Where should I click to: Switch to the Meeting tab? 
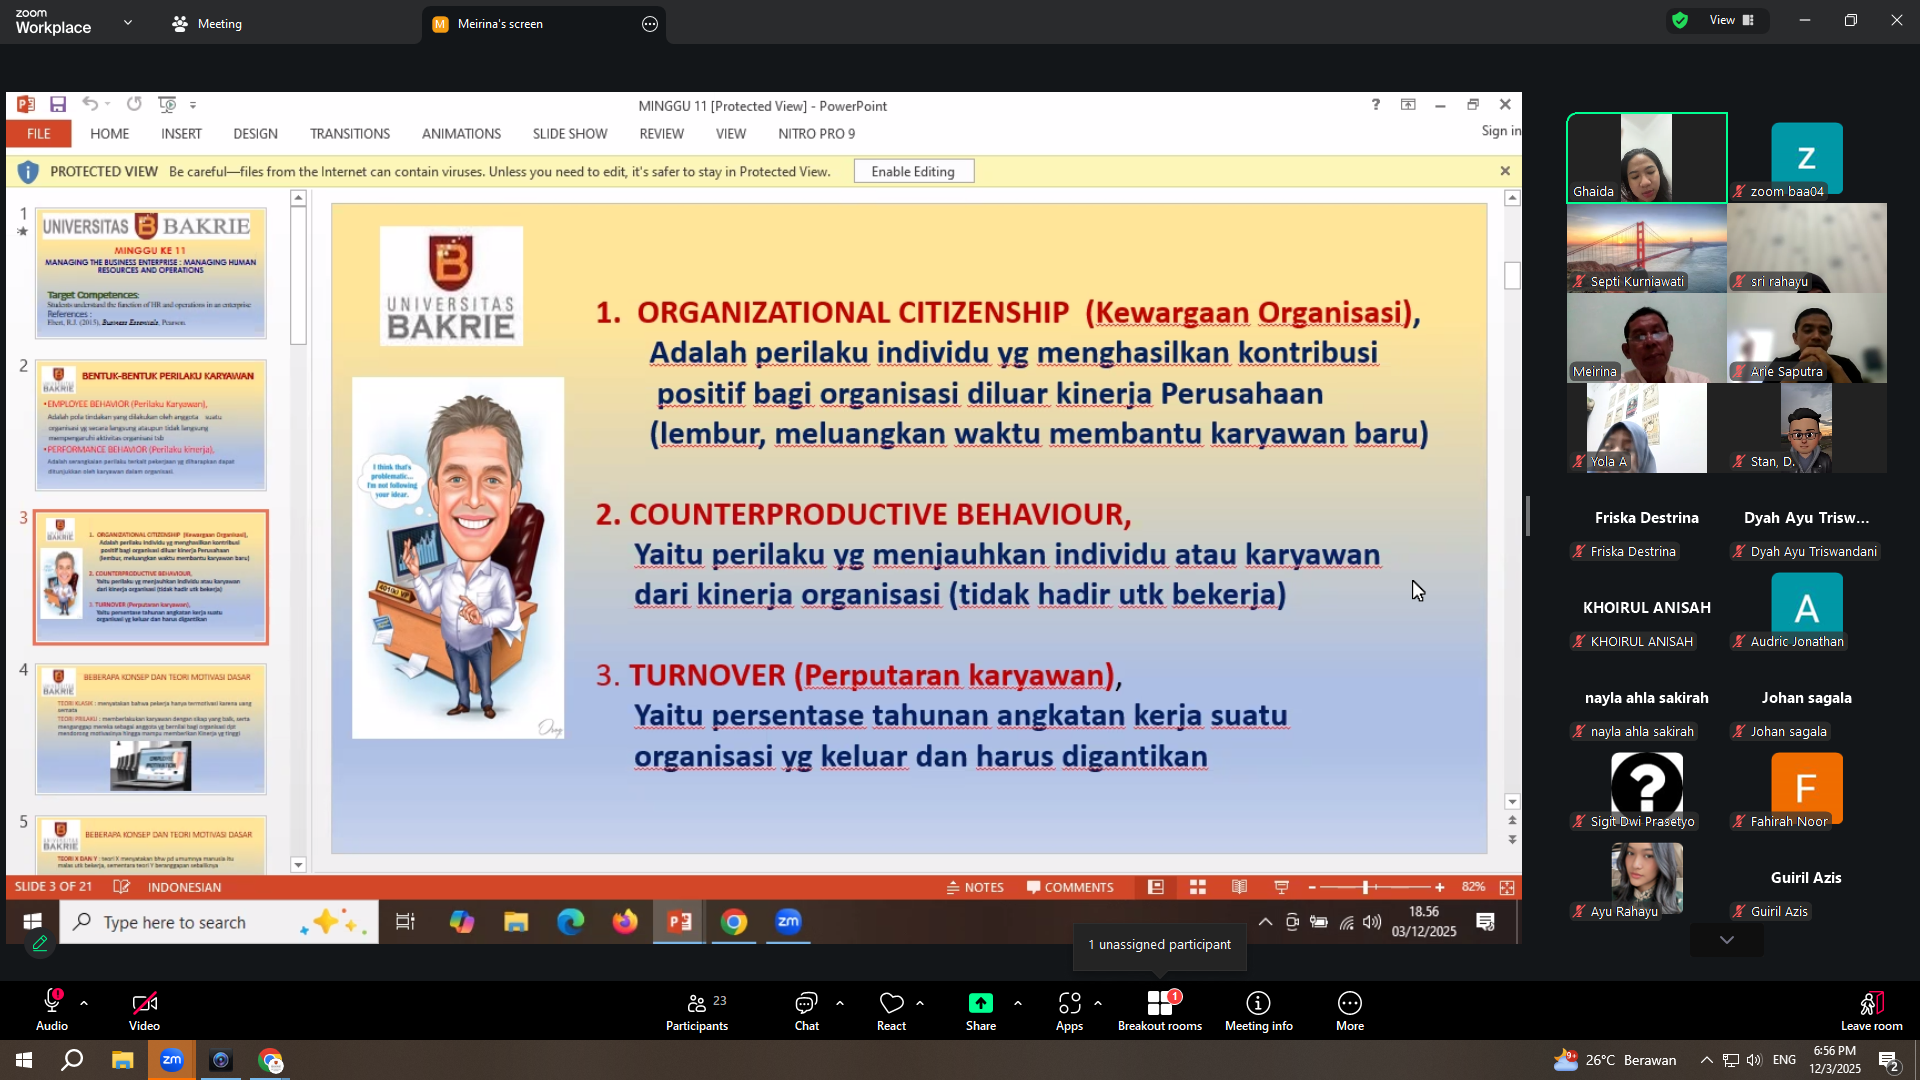[208, 24]
